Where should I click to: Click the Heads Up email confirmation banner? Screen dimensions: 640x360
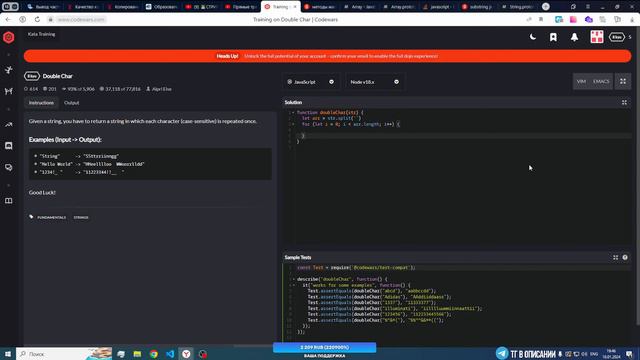point(327,56)
